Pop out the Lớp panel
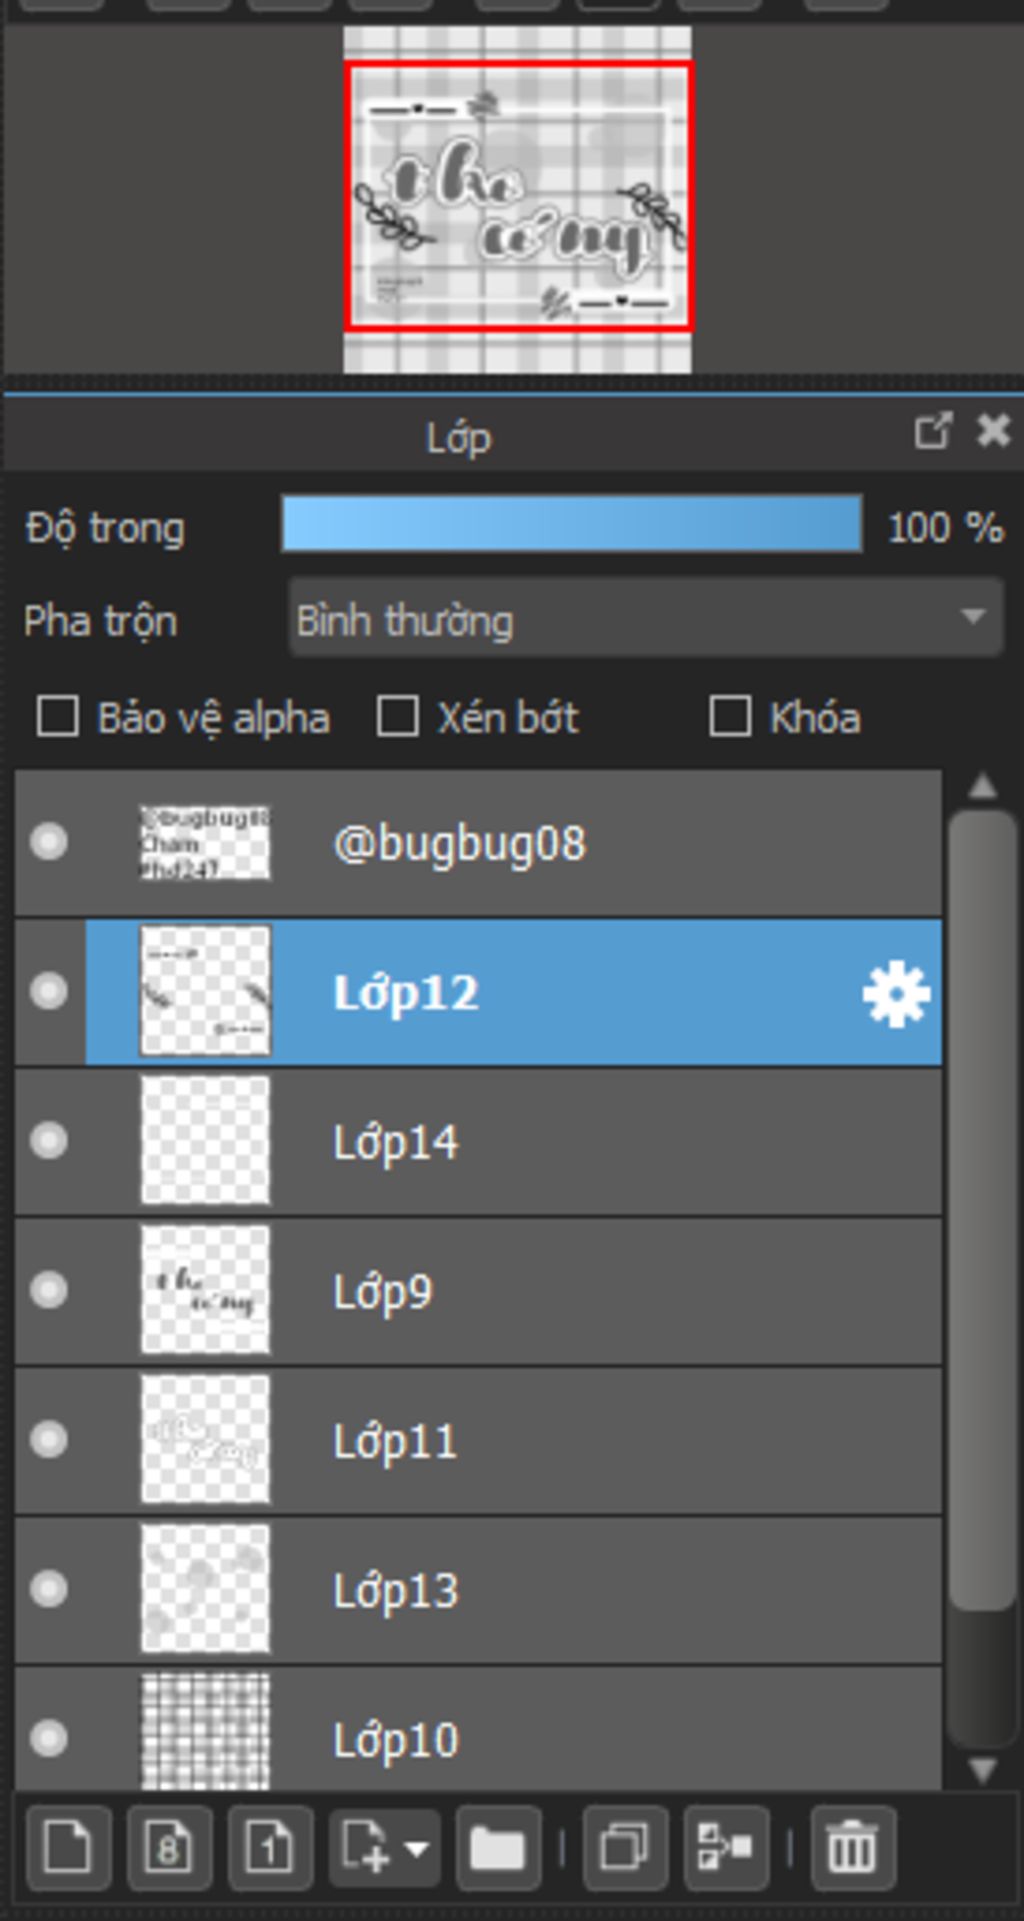Screen dimensions: 1024x1921 932,432
